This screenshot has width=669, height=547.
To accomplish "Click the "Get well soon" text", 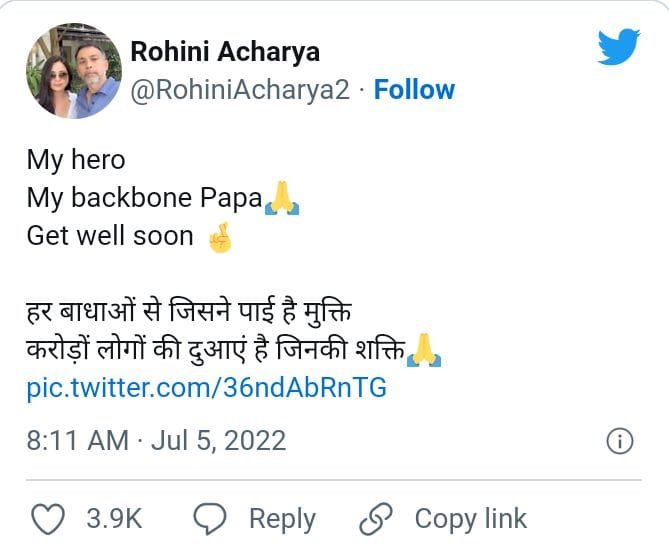I will point(110,236).
